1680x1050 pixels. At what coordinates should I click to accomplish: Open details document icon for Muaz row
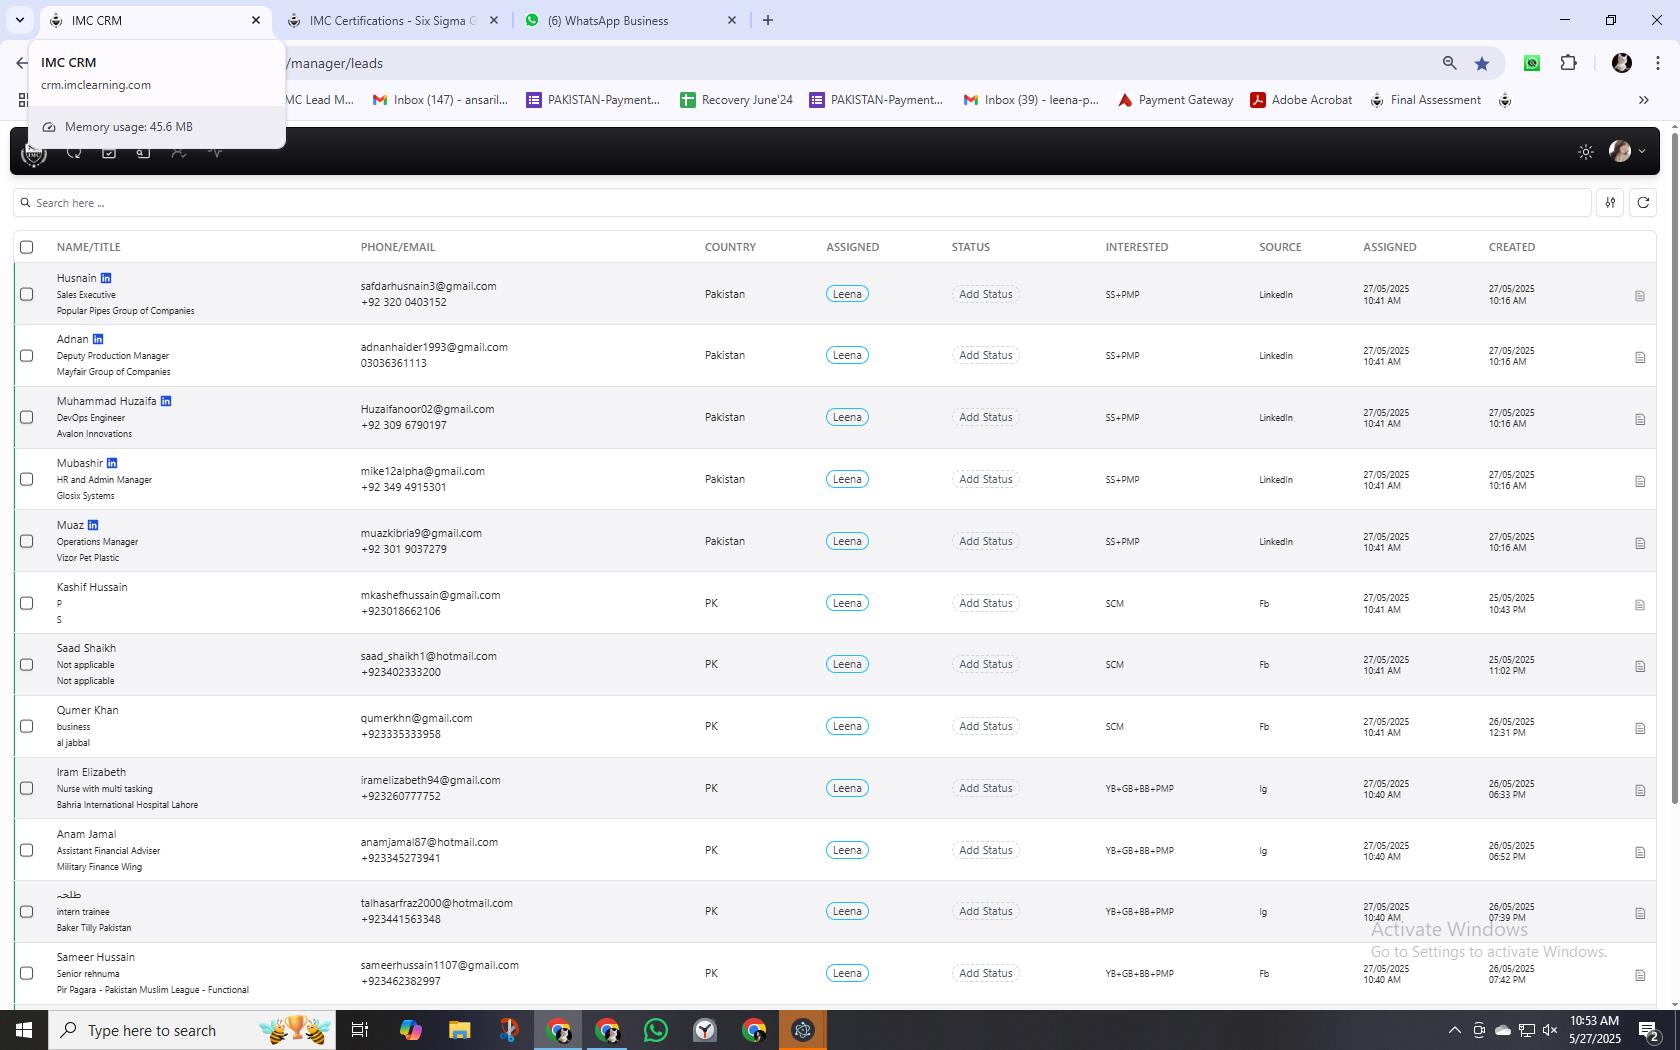point(1640,543)
